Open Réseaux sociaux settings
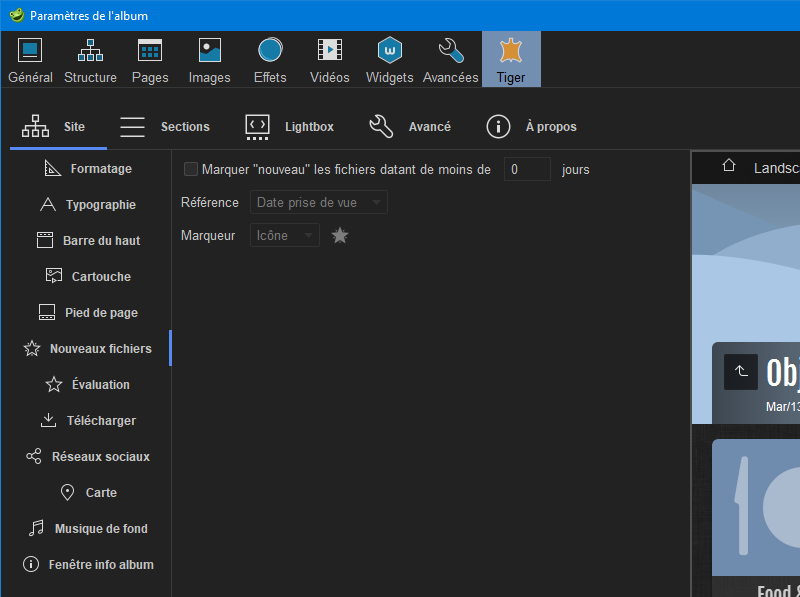 (87, 457)
